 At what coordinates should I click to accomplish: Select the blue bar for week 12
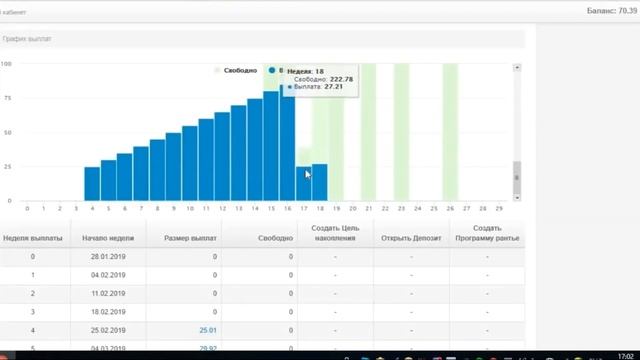click(222, 157)
